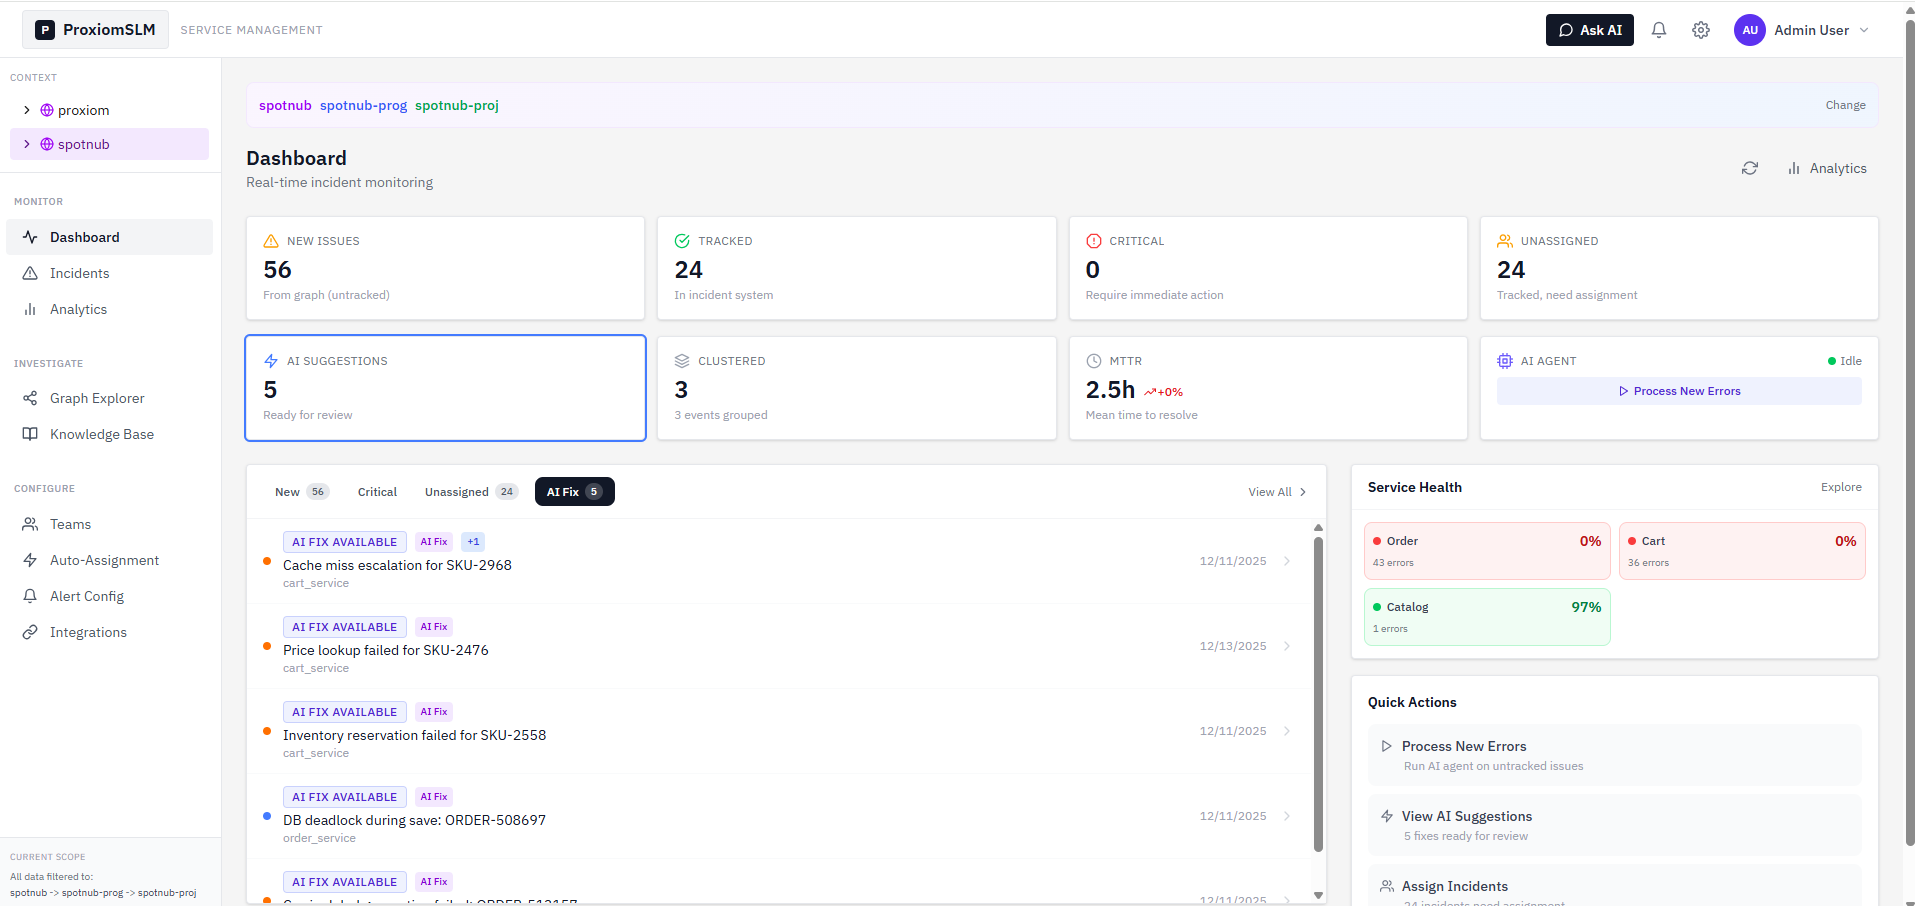
Task: Open the Knowledge Base from the sidebar
Action: 30,434
